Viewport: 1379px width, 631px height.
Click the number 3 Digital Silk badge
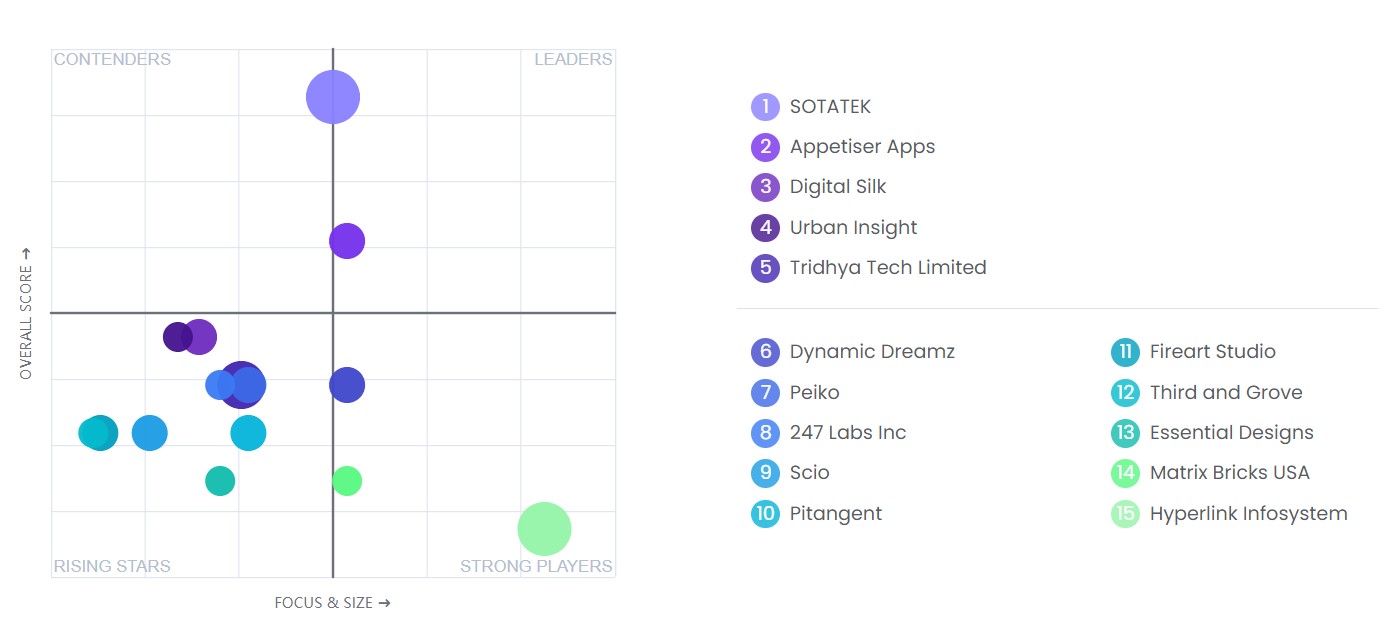(x=765, y=187)
